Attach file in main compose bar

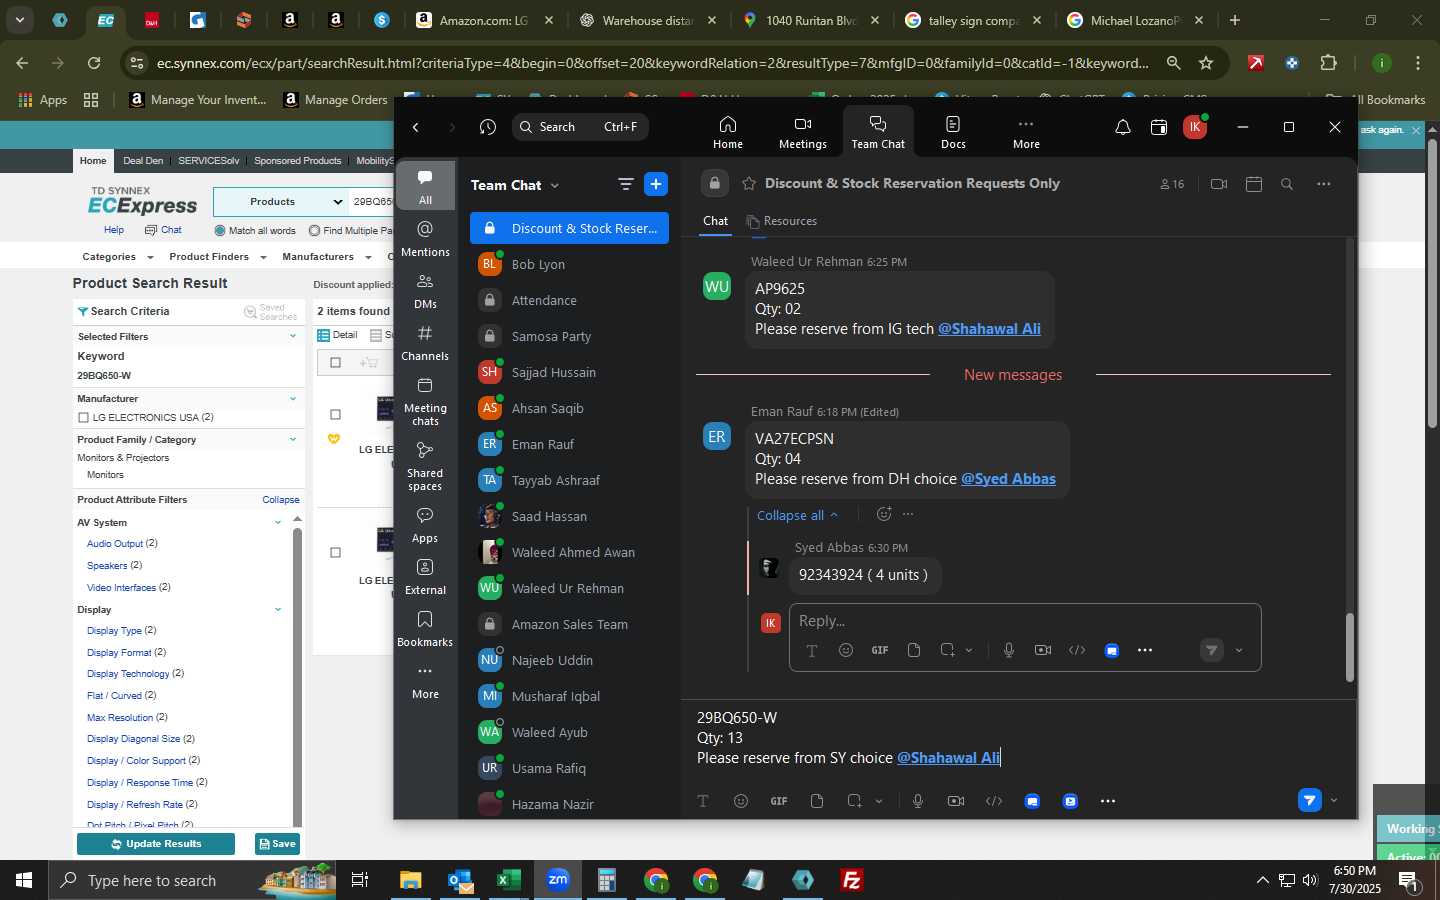[817, 801]
